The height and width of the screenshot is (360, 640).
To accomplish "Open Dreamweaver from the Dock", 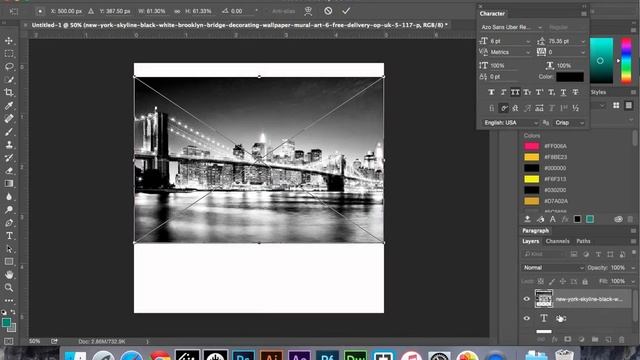I will click(356, 355).
